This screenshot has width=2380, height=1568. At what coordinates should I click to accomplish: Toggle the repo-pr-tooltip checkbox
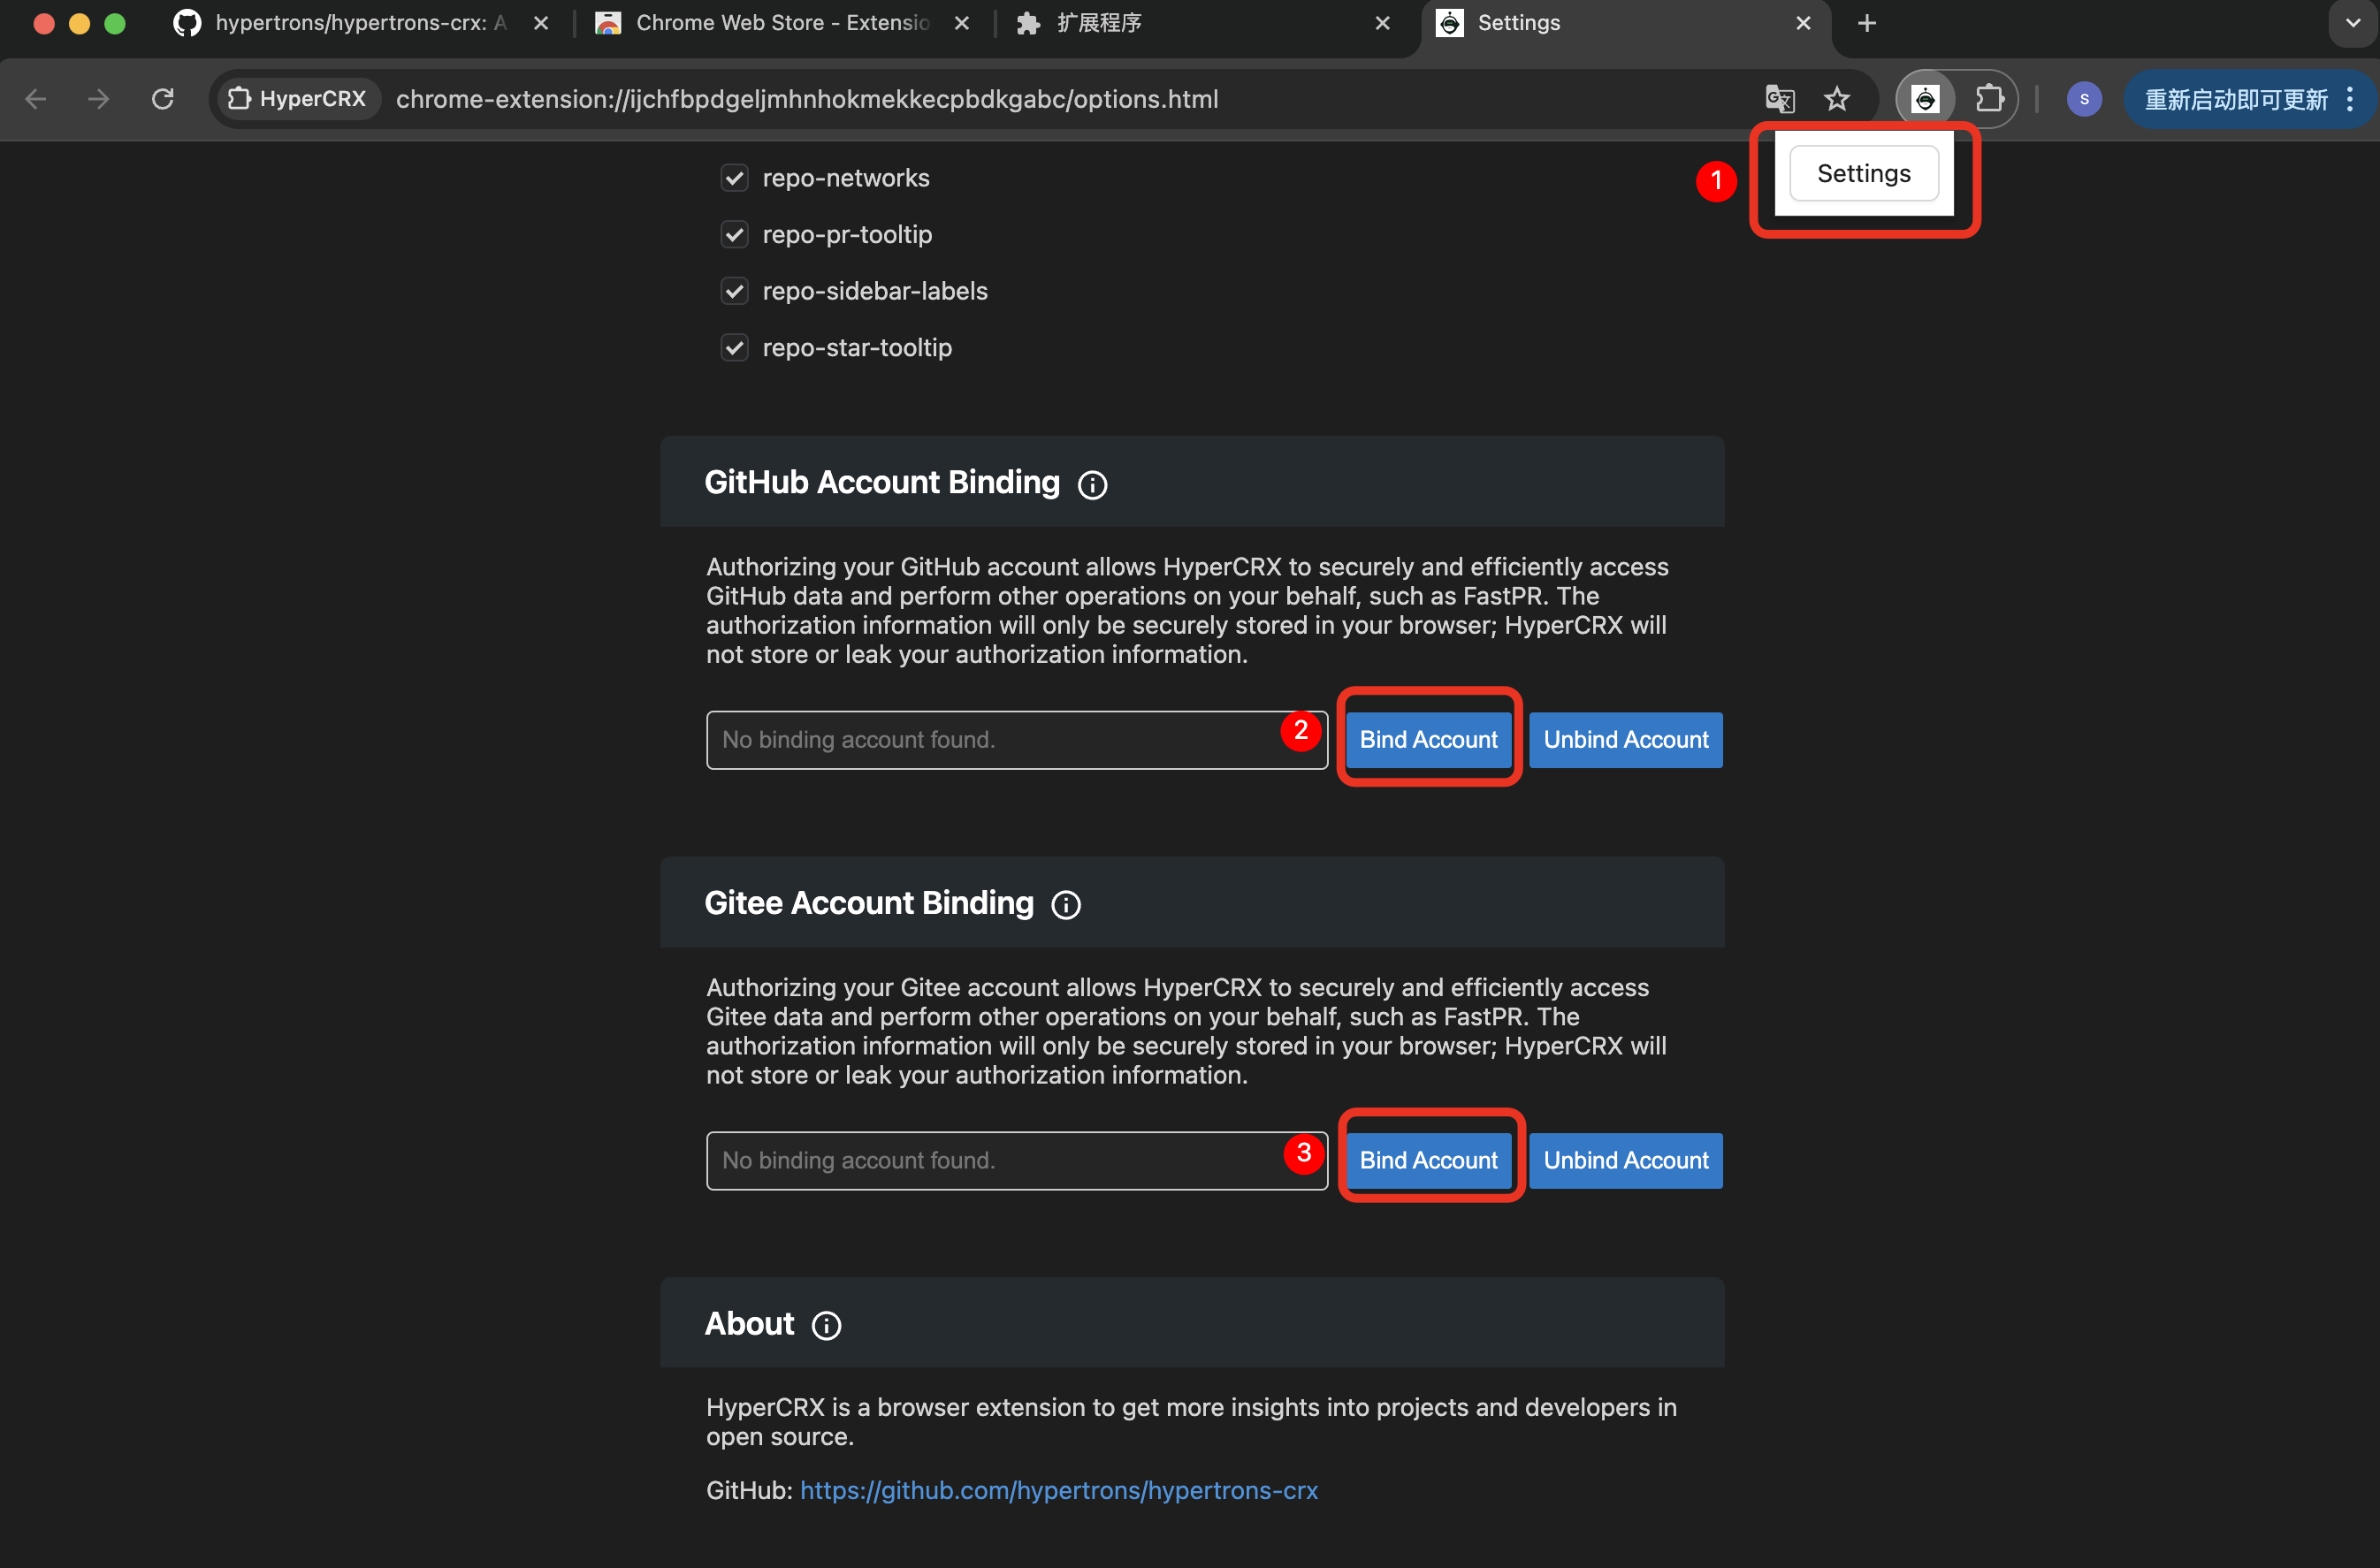[x=735, y=235]
